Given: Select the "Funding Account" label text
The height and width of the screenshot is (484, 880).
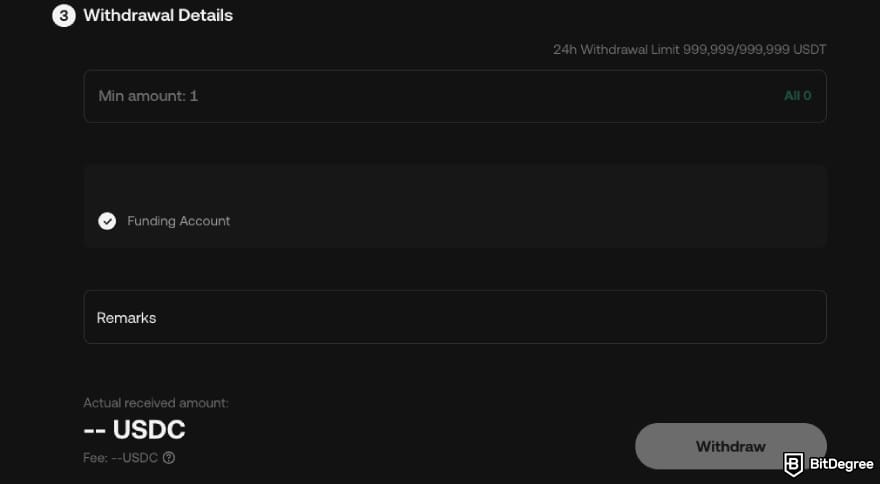Looking at the screenshot, I should click(x=178, y=221).
